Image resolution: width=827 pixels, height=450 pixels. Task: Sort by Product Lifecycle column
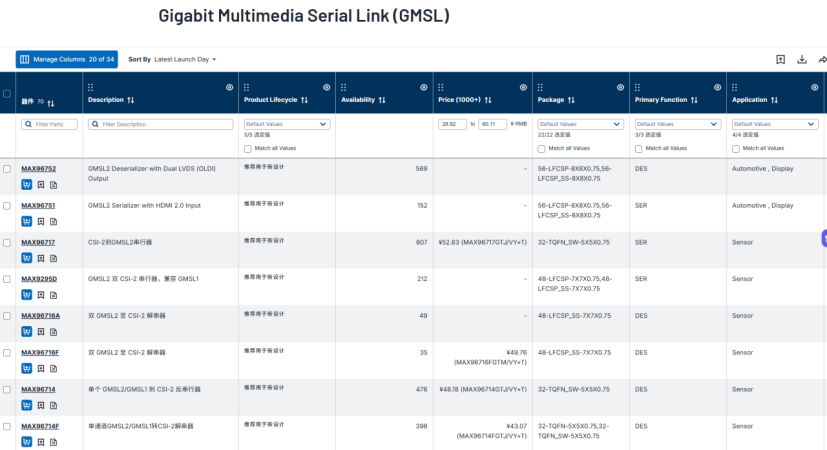tap(304, 100)
